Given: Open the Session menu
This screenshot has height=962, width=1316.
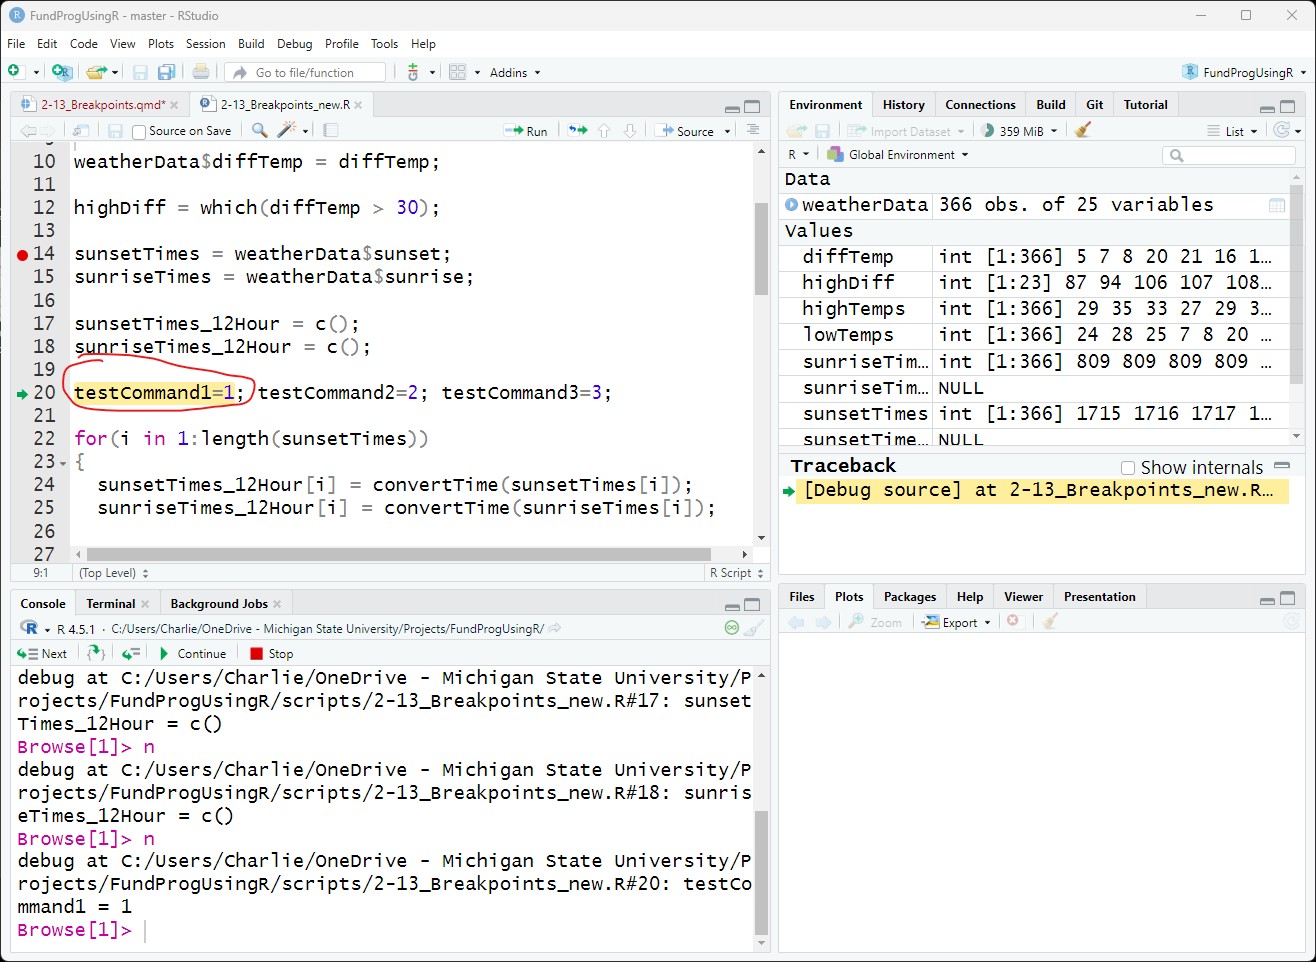Looking at the screenshot, I should coord(205,44).
